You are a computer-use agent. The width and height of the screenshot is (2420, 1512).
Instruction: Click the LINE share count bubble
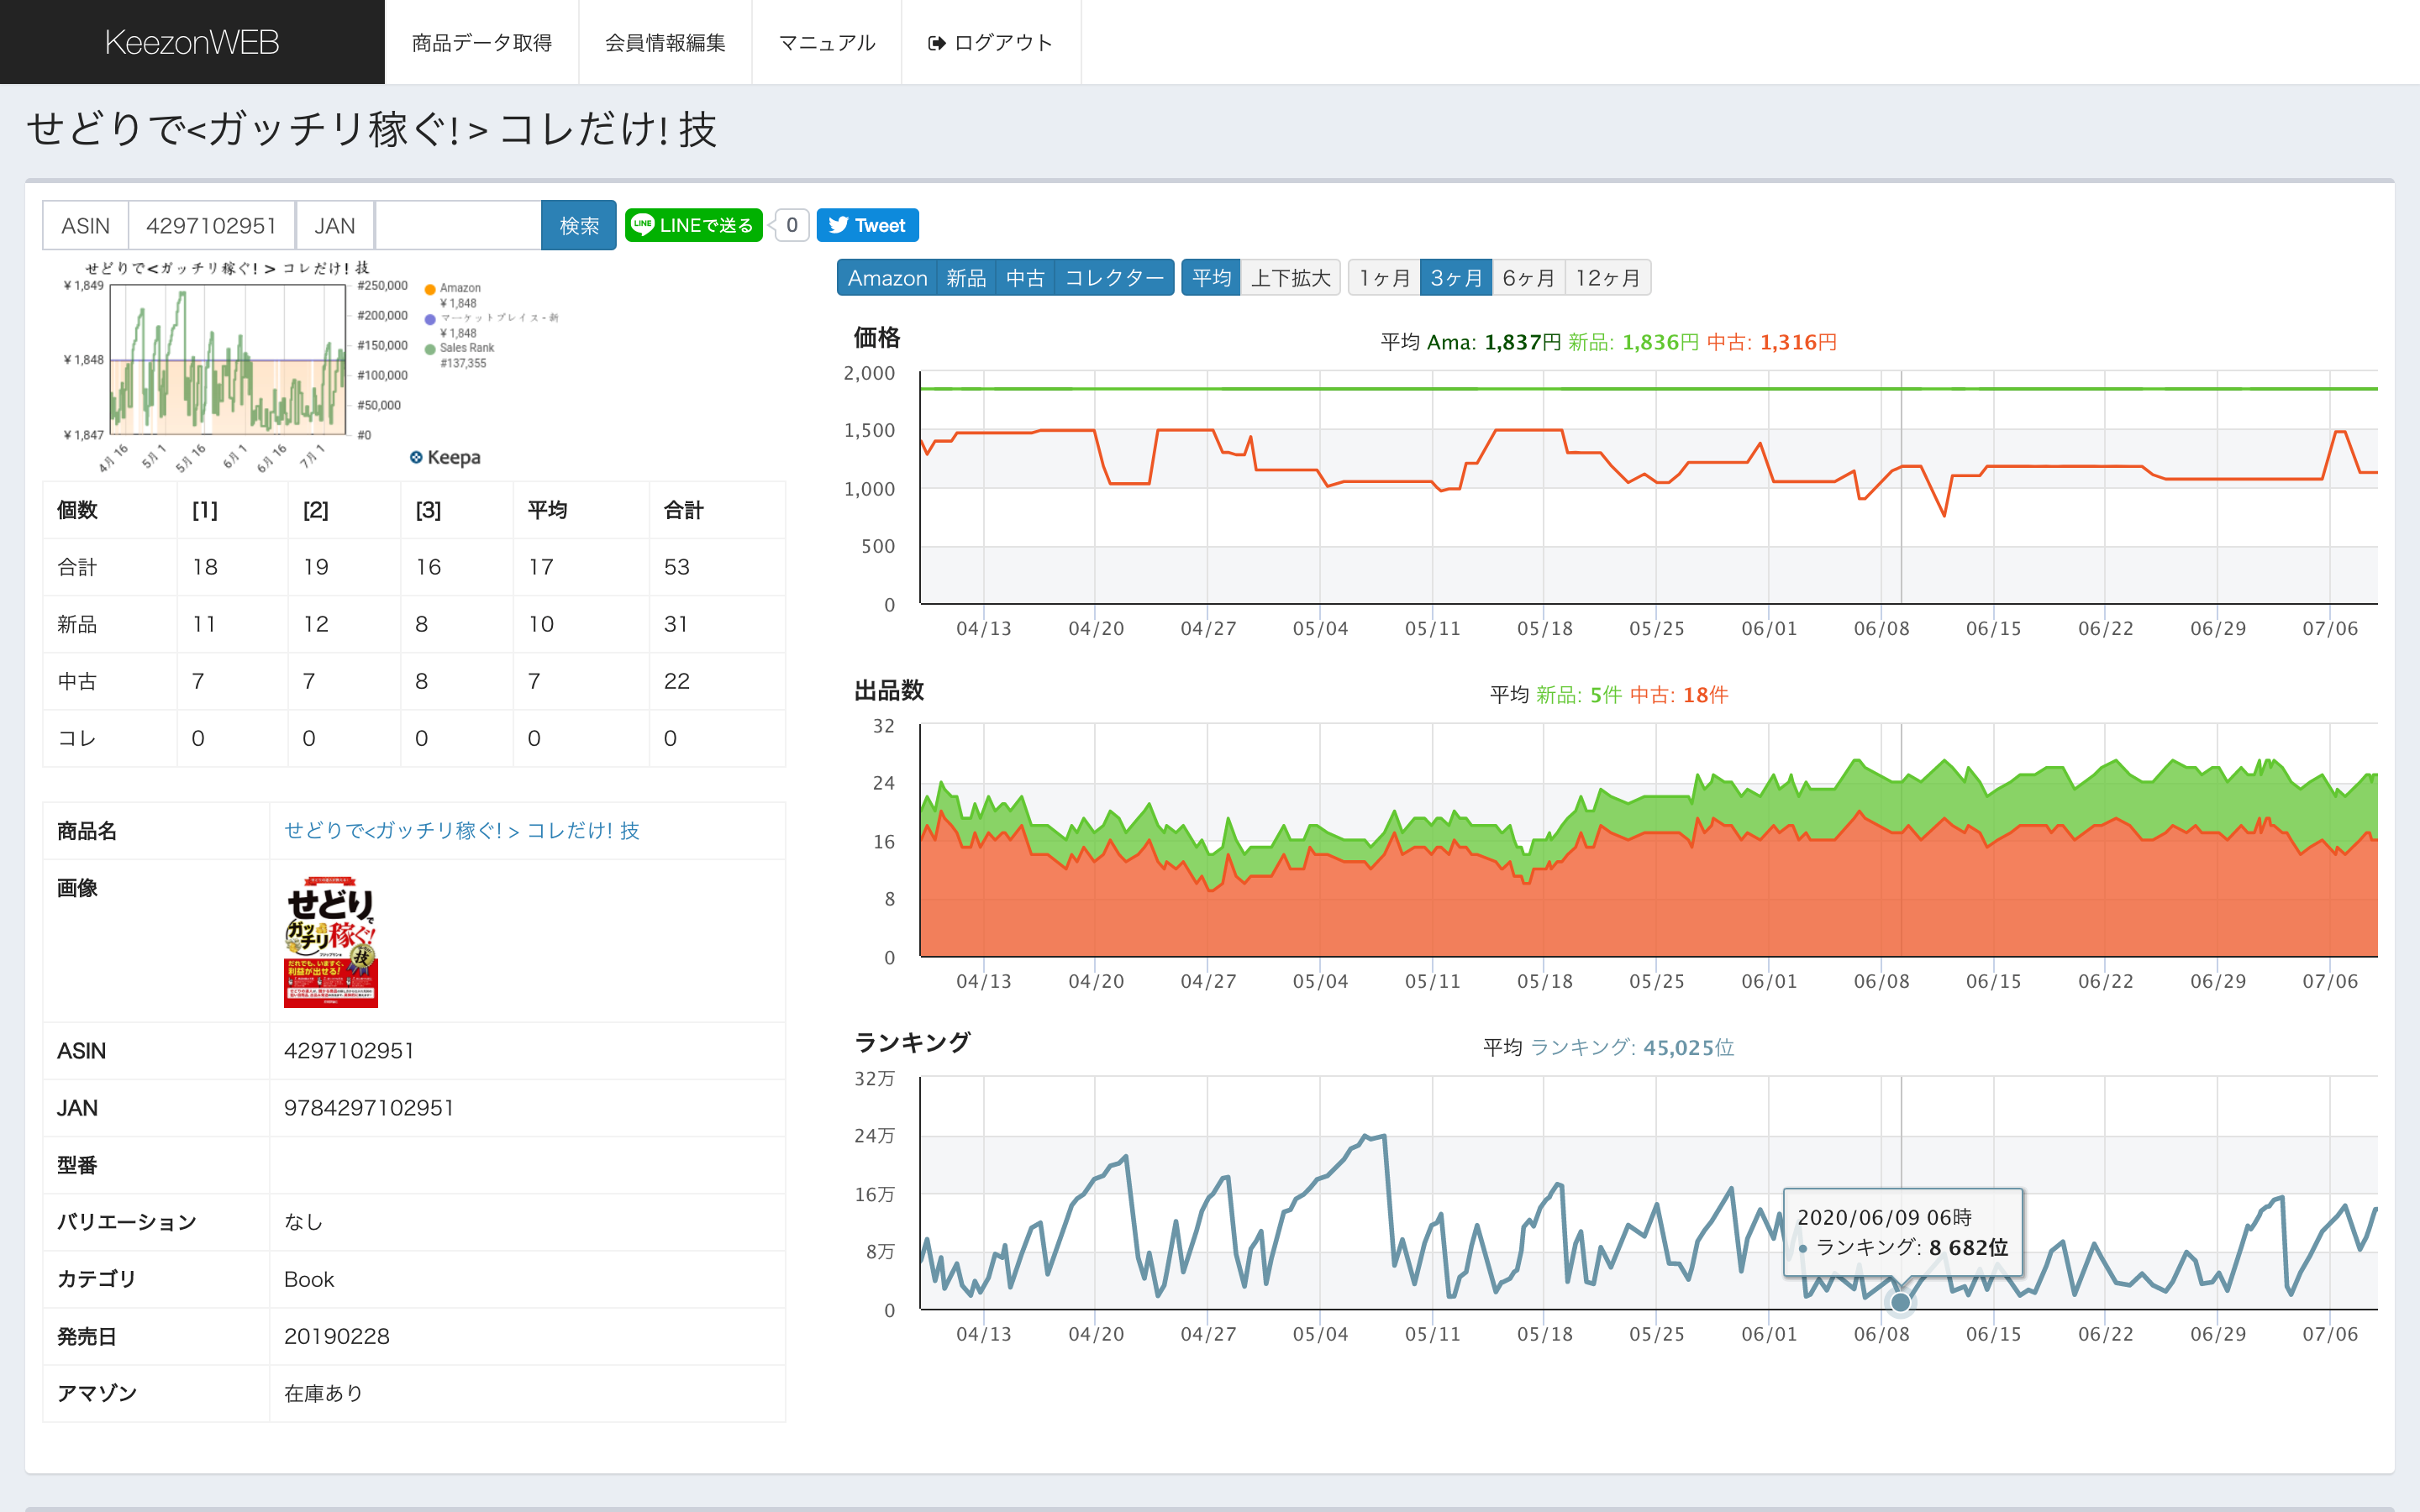click(x=791, y=225)
